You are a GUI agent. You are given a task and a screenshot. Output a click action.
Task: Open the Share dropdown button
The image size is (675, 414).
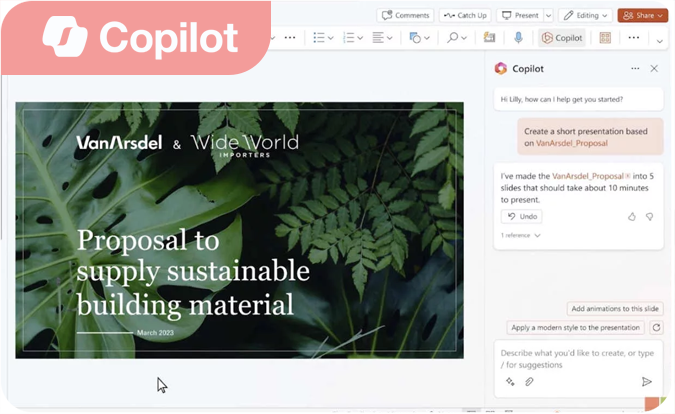click(x=643, y=15)
